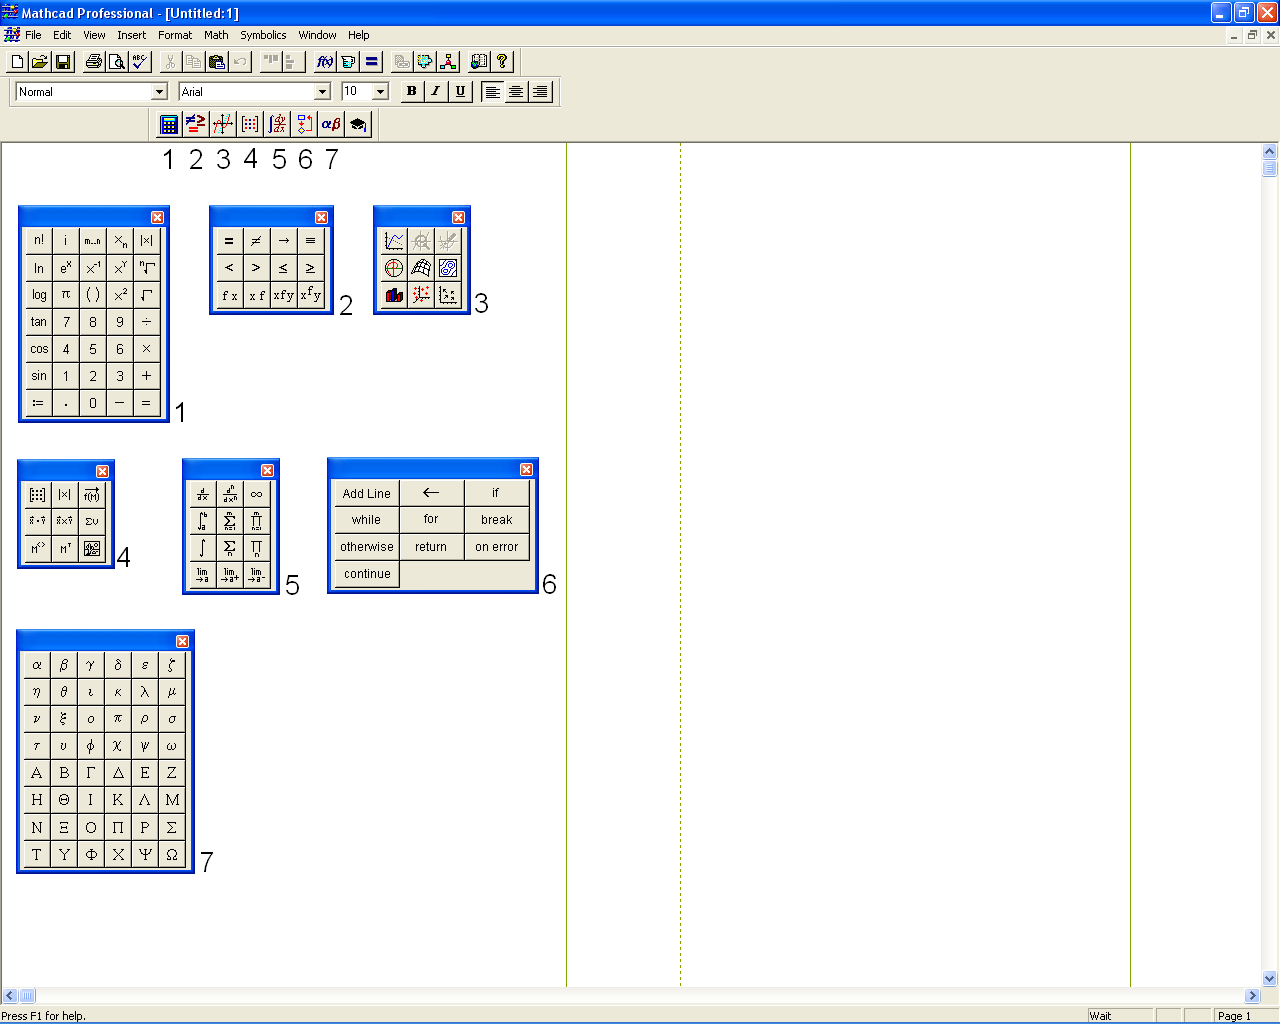
Task: Click the Print icon
Action: [x=94, y=62]
